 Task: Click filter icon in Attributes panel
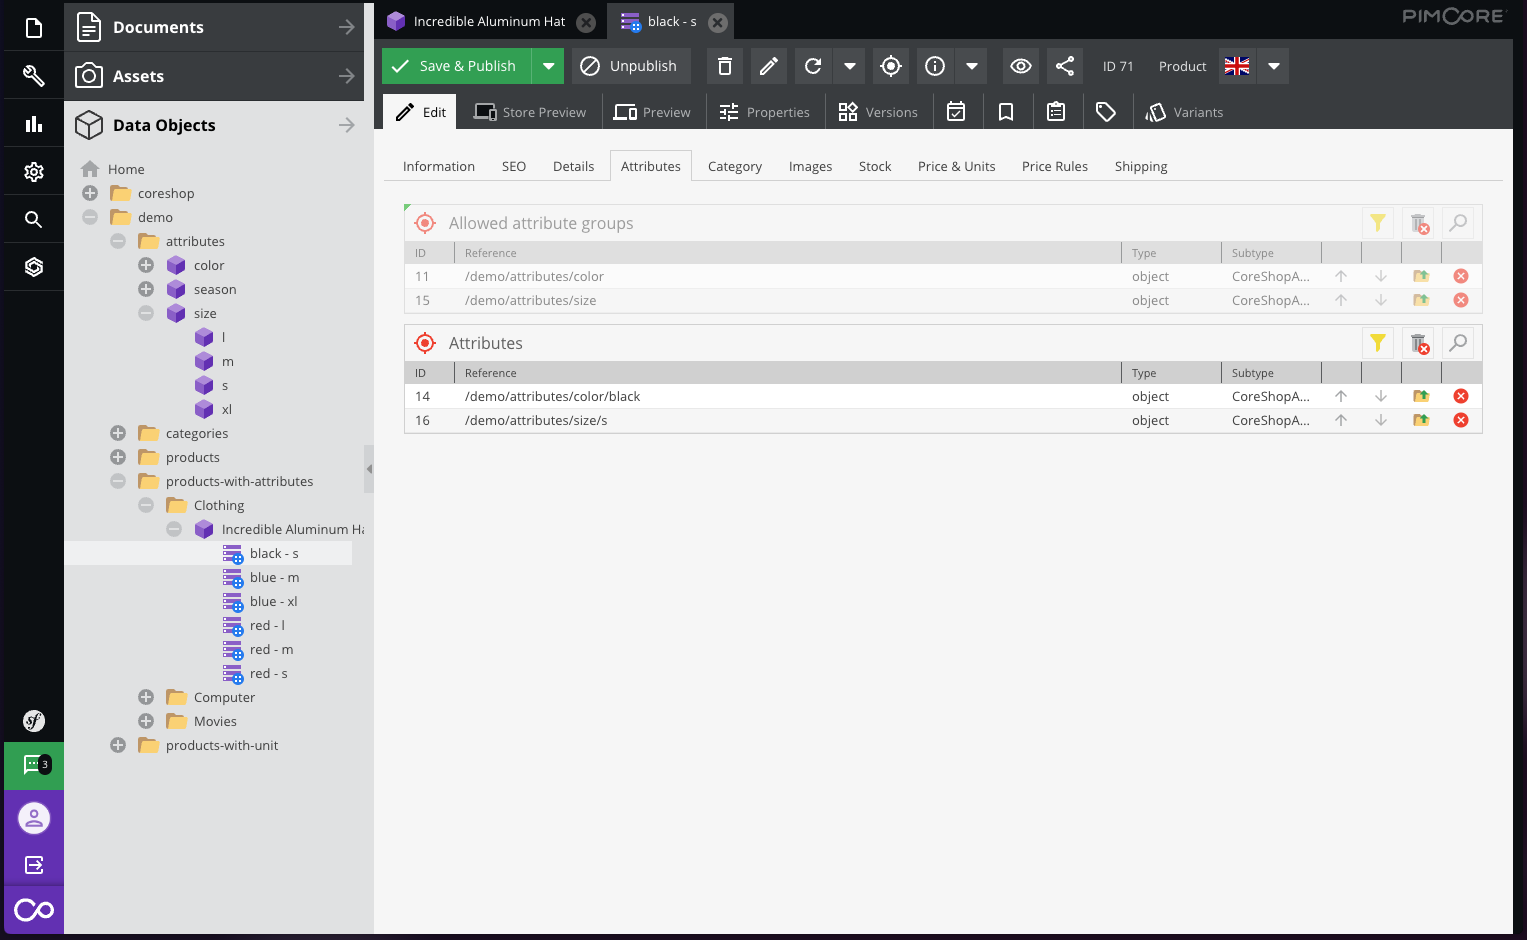click(1377, 343)
